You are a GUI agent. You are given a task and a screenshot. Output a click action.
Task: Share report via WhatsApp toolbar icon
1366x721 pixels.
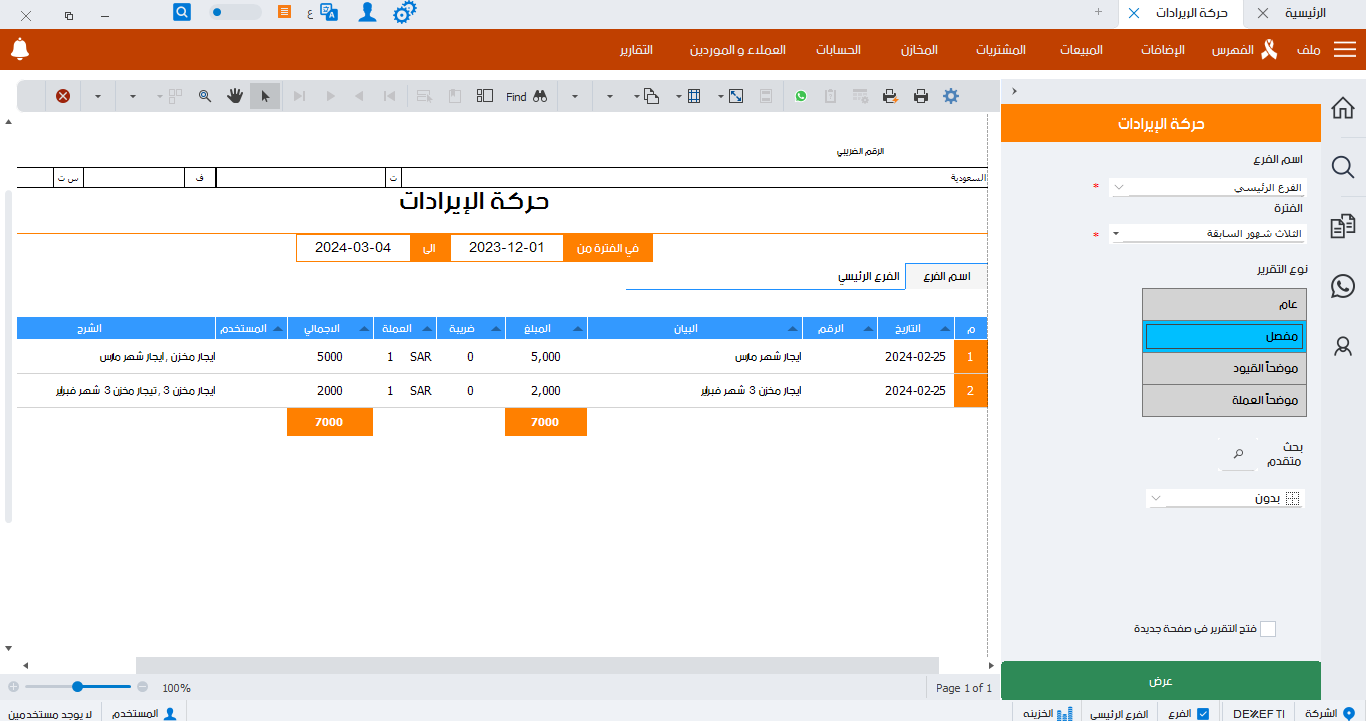pos(801,96)
